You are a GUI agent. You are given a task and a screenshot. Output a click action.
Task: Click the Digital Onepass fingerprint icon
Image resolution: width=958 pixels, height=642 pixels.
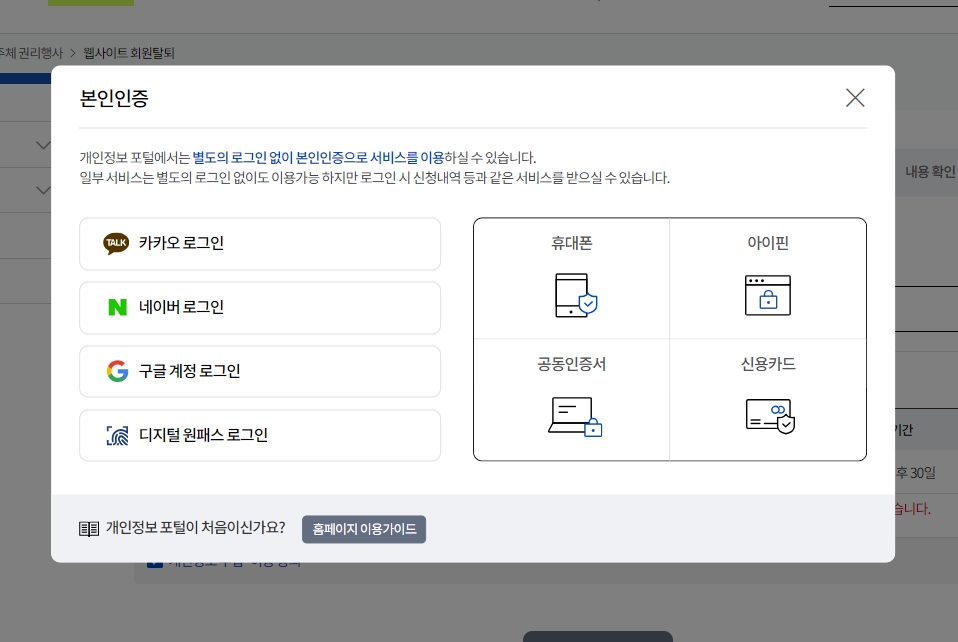(117, 436)
